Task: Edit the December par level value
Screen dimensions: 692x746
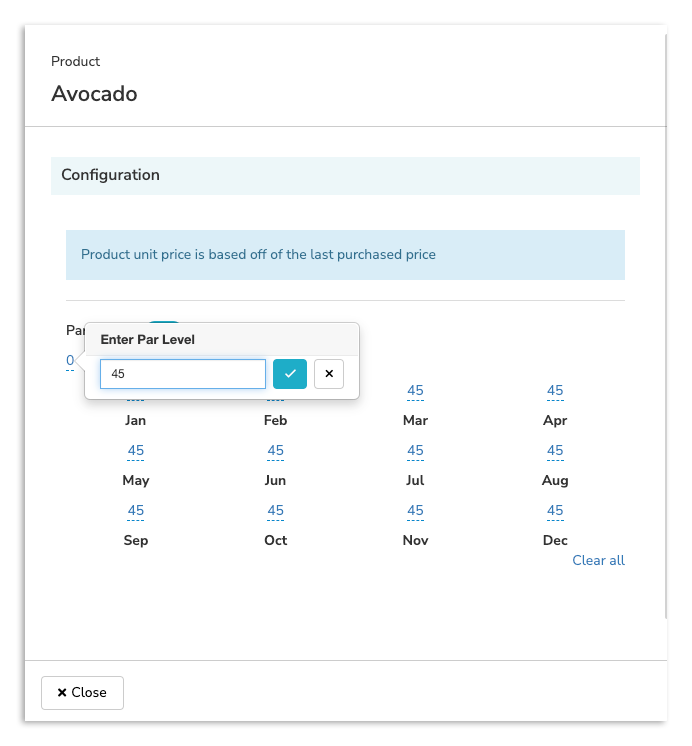Action: click(x=555, y=511)
